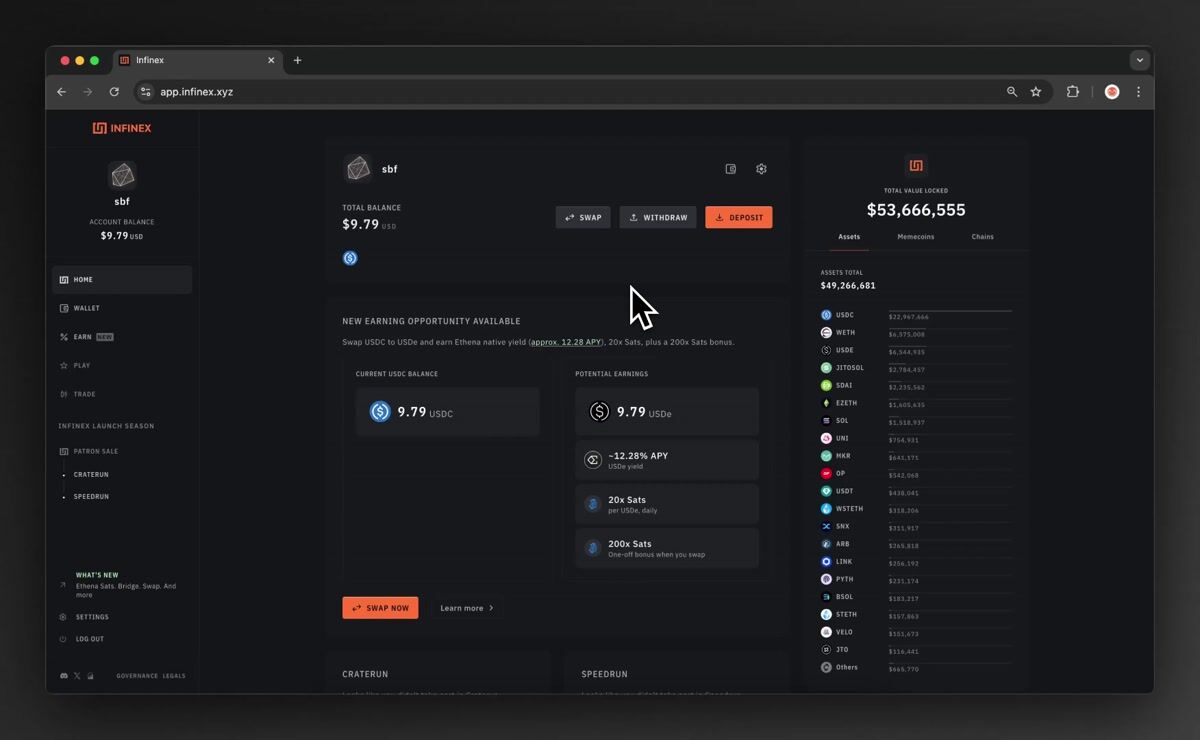The height and width of the screenshot is (740, 1200).
Task: Click the WETH asset icon
Action: tap(826, 333)
